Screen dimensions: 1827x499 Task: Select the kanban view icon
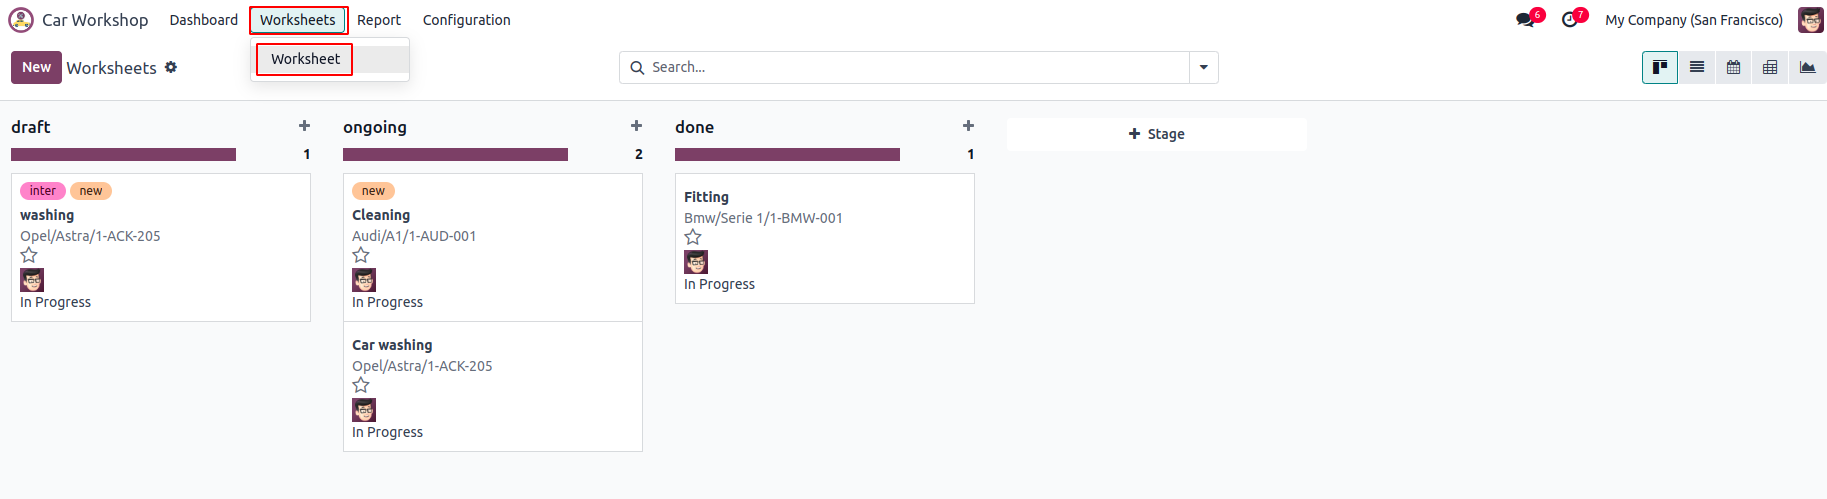(x=1660, y=67)
